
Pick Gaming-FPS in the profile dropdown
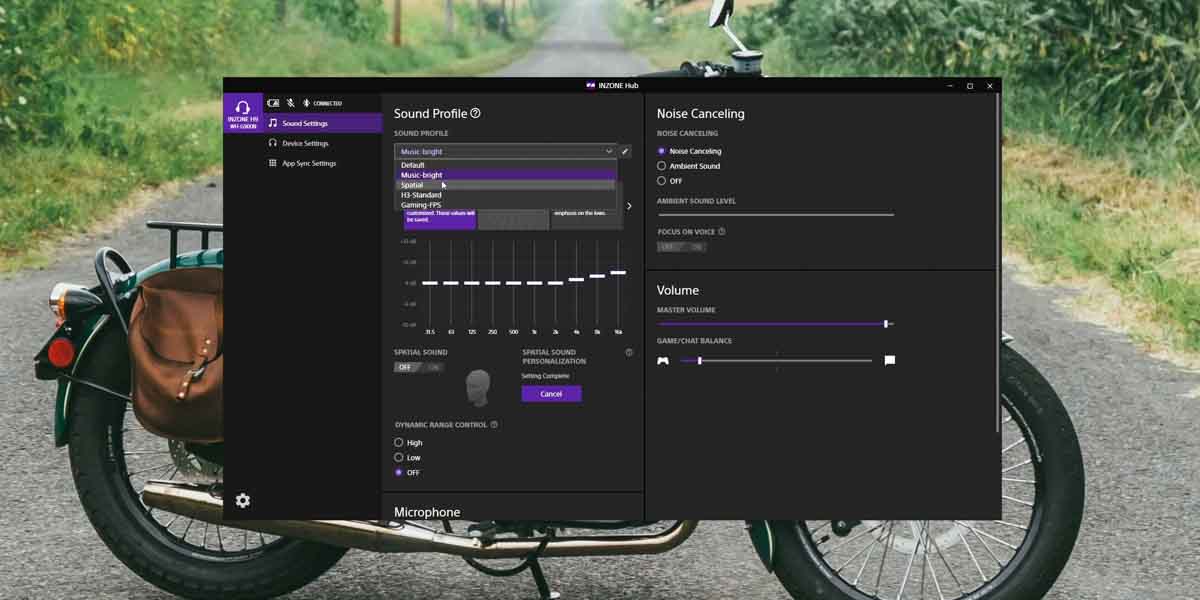click(x=421, y=205)
